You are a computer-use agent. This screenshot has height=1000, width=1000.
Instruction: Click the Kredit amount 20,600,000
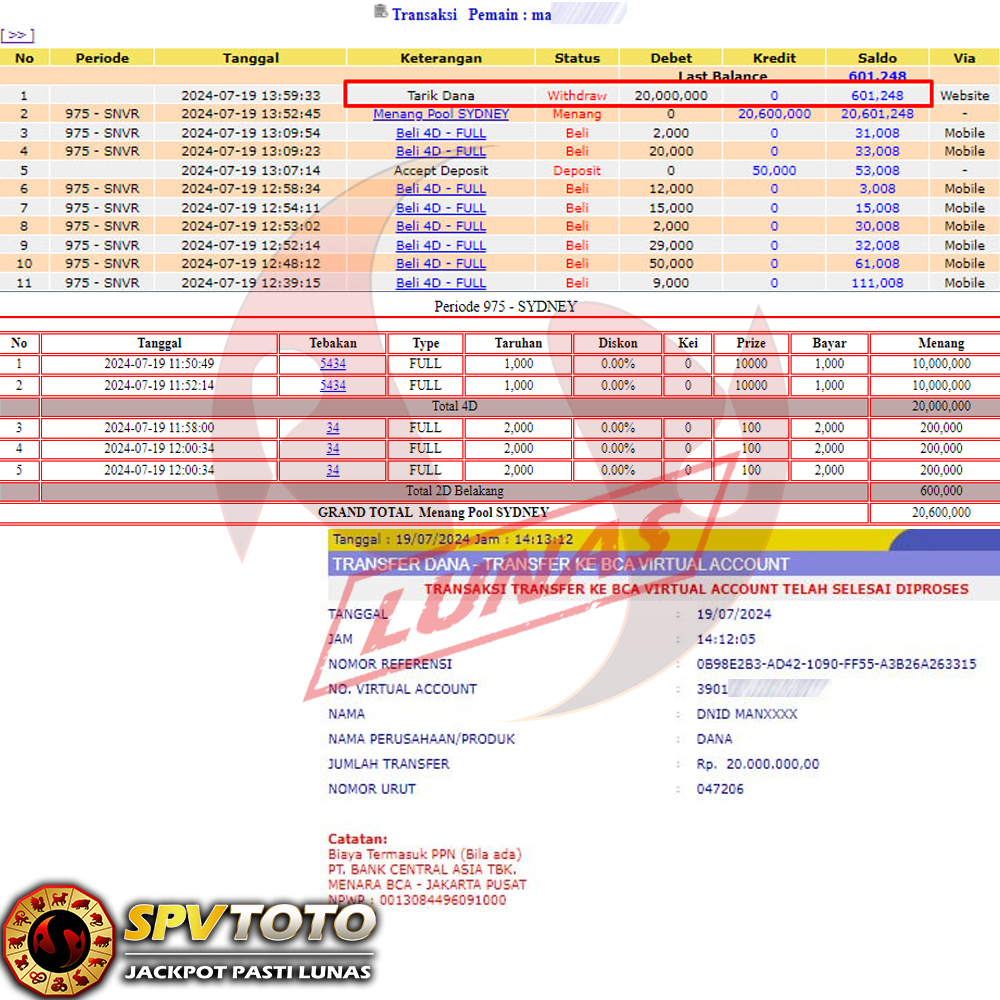774,114
